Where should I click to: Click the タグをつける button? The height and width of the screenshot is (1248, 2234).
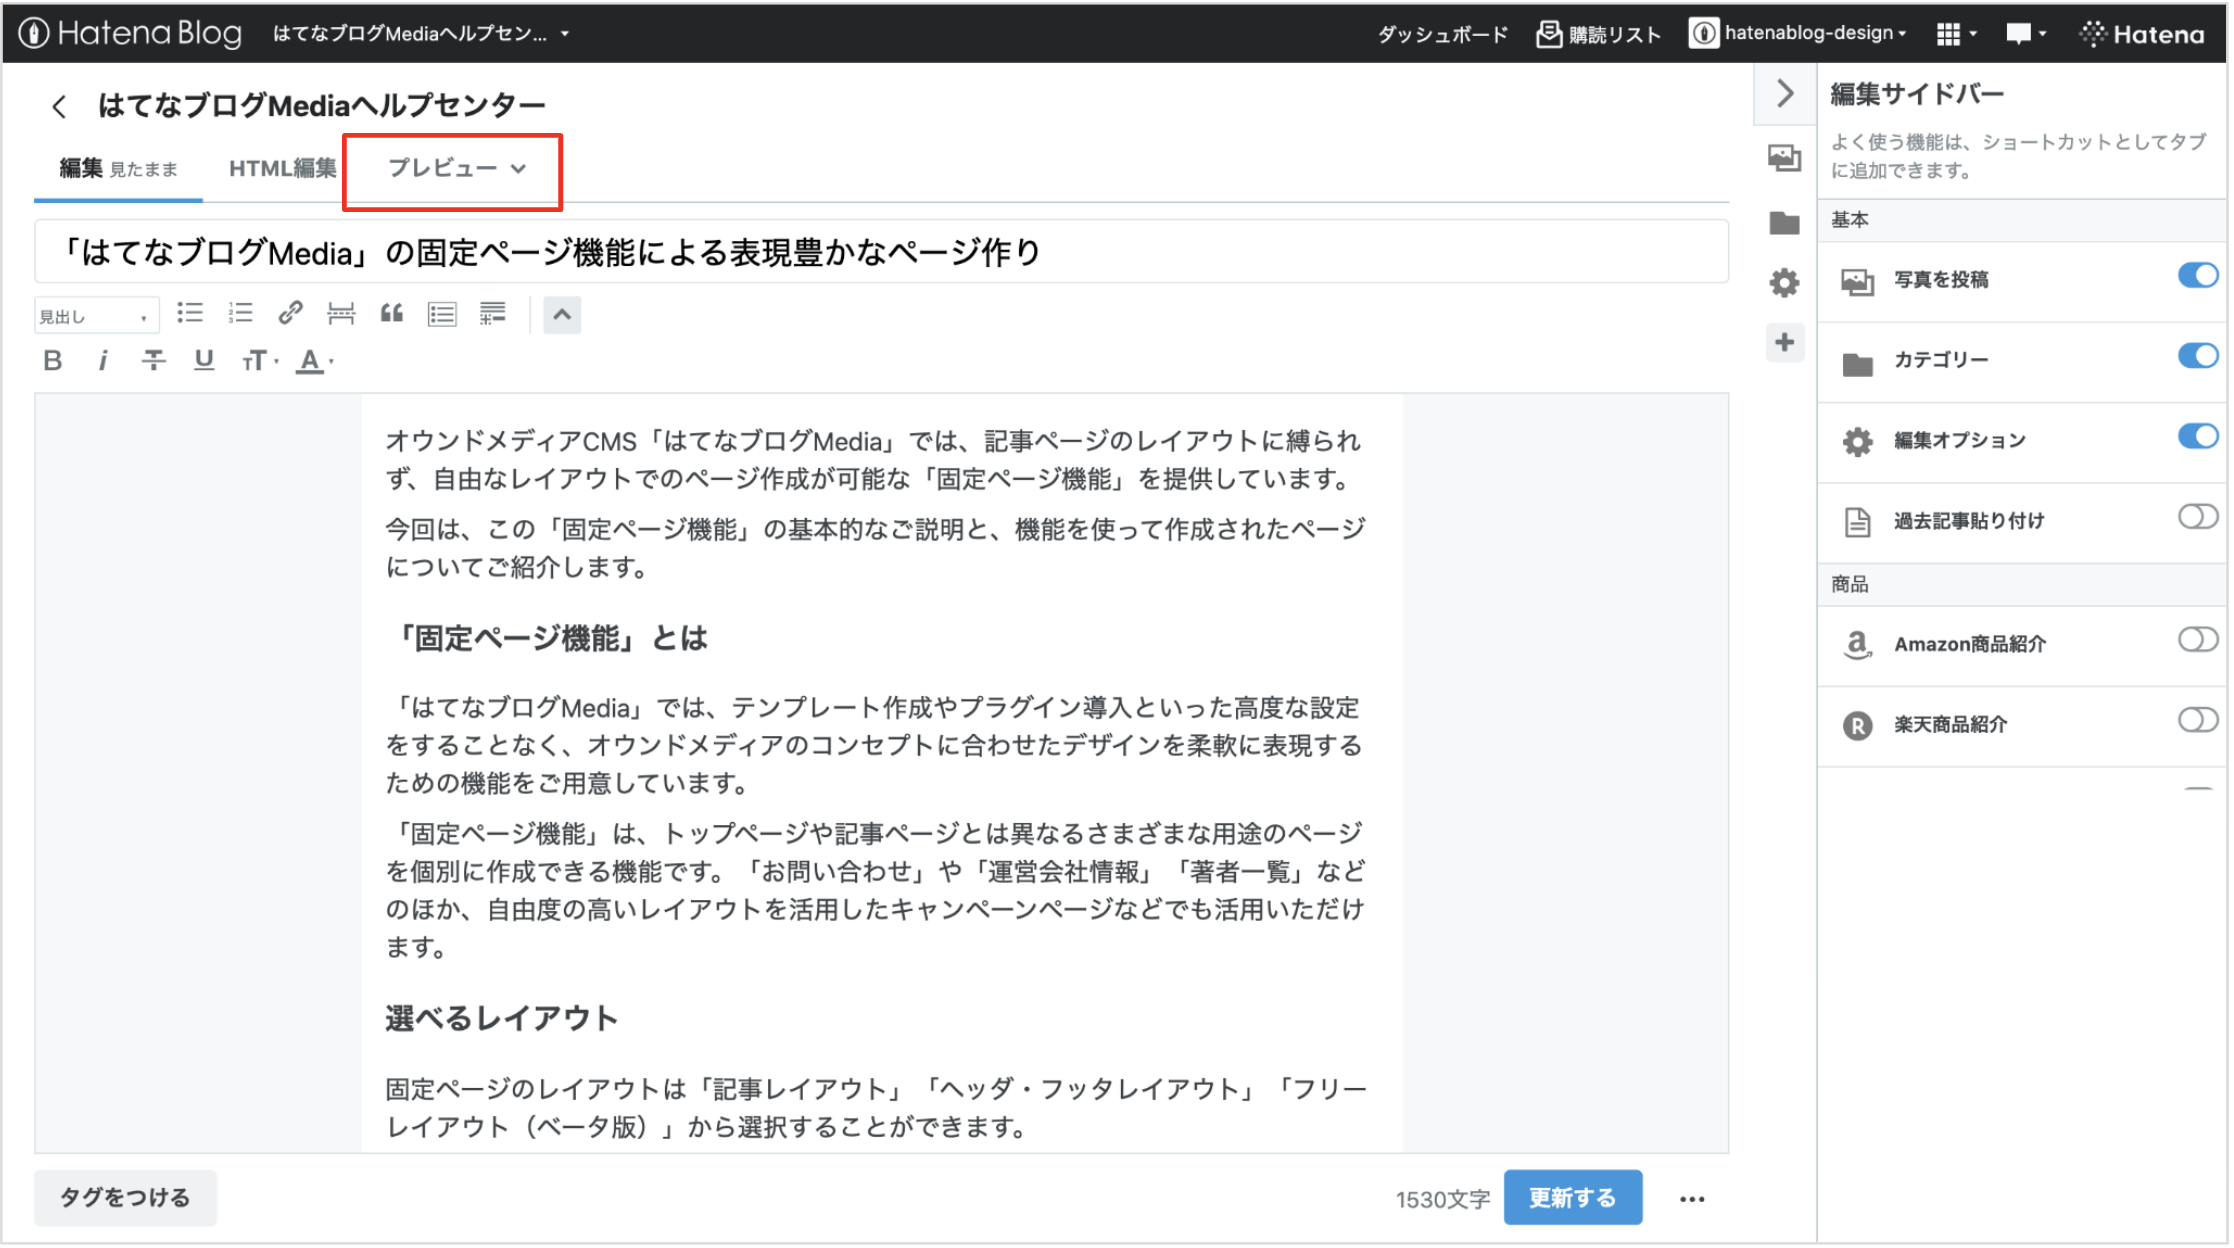point(125,1198)
